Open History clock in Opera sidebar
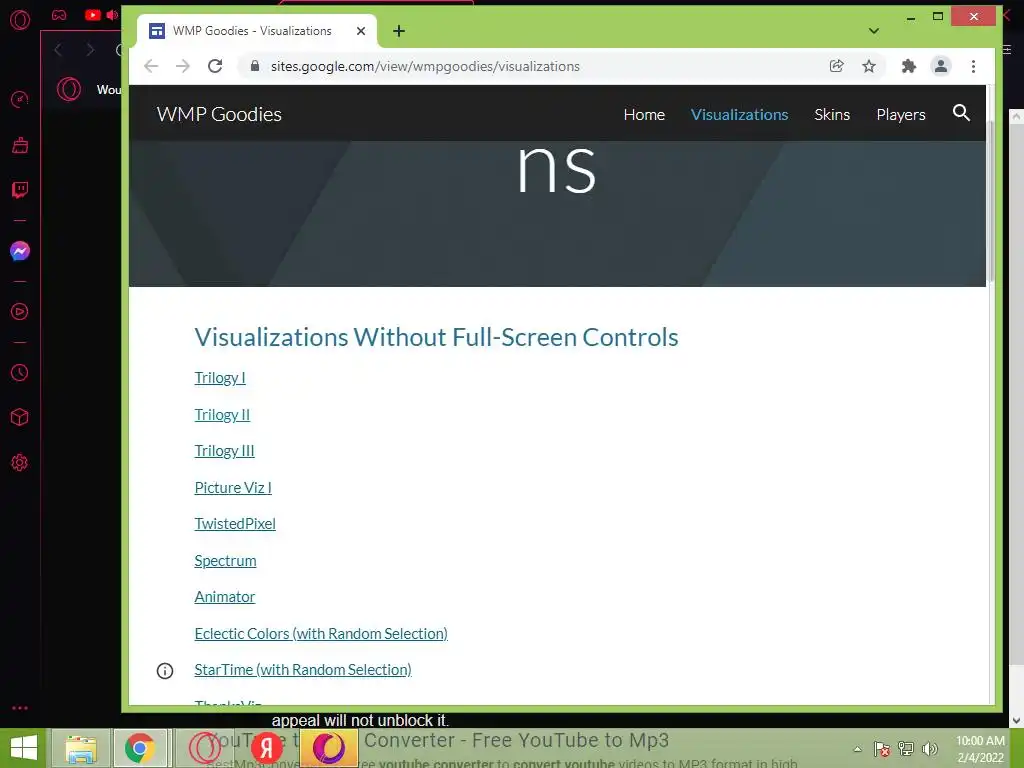The image size is (1024, 768). point(20,372)
